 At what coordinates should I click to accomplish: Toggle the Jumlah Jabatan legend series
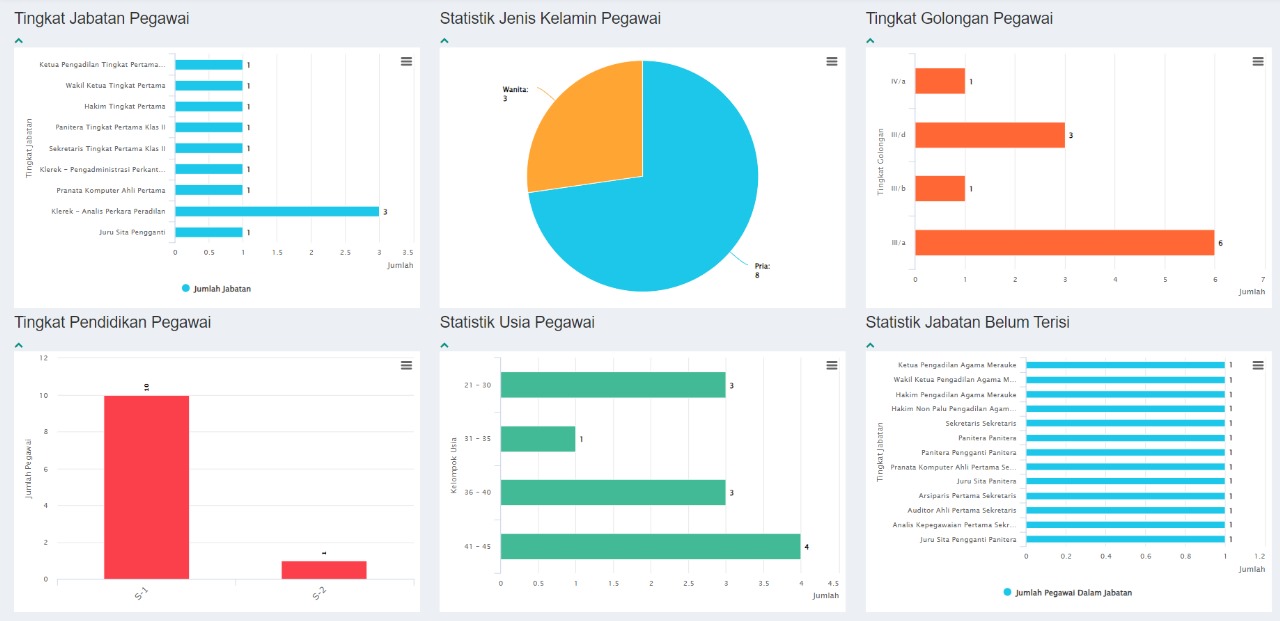pos(217,289)
